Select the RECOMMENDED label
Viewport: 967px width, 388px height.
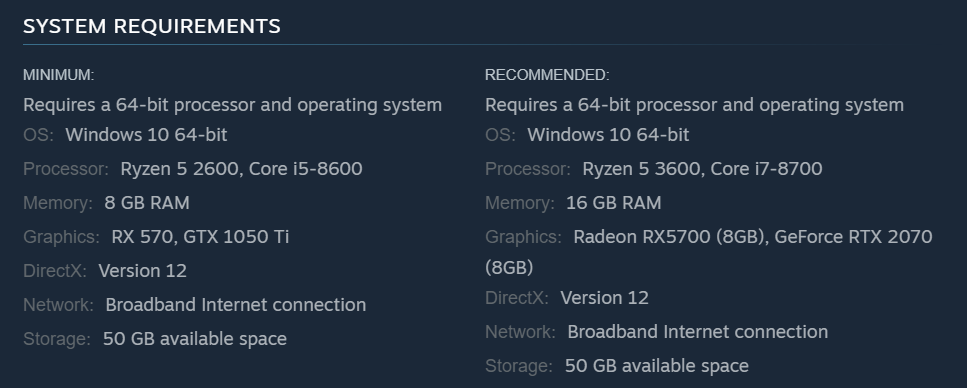(547, 75)
